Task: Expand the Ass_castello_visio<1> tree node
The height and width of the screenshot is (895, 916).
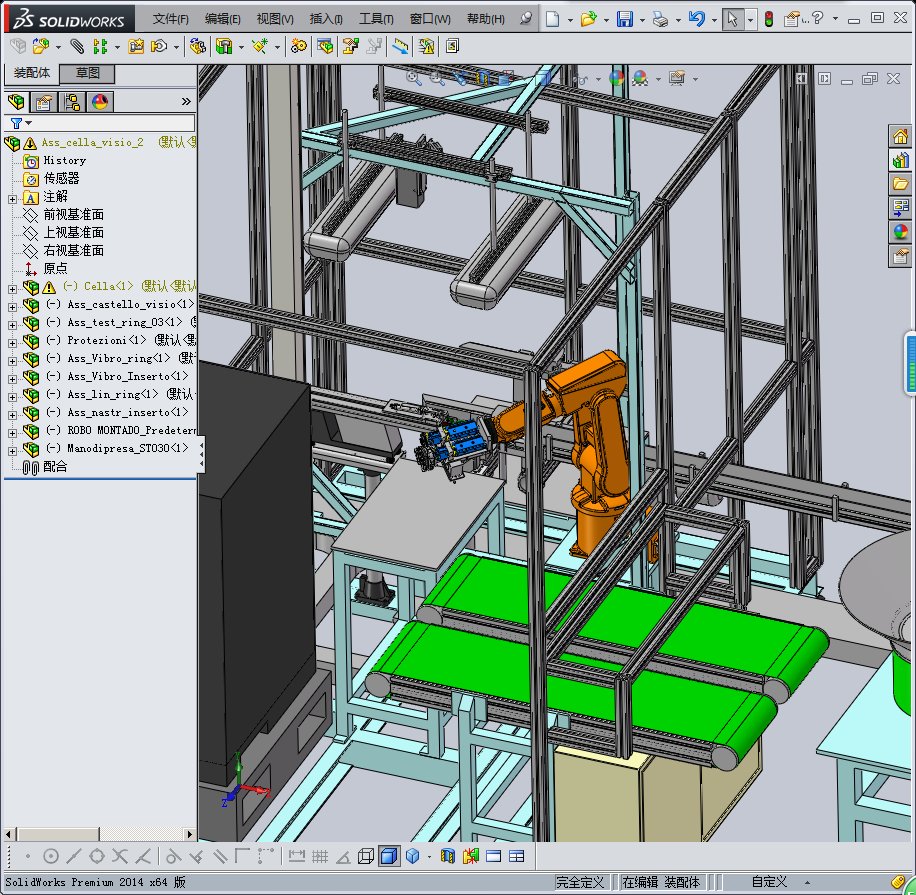Action: point(12,305)
